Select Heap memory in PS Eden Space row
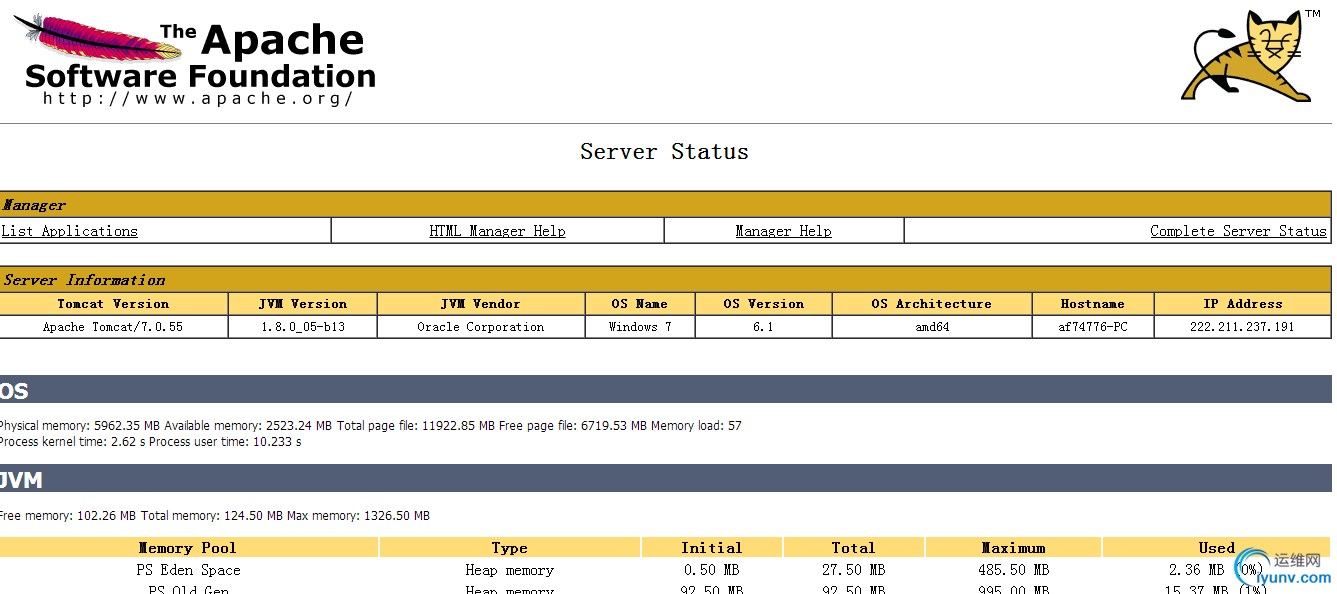The width and height of the screenshot is (1337, 594). pyautogui.click(x=510, y=570)
